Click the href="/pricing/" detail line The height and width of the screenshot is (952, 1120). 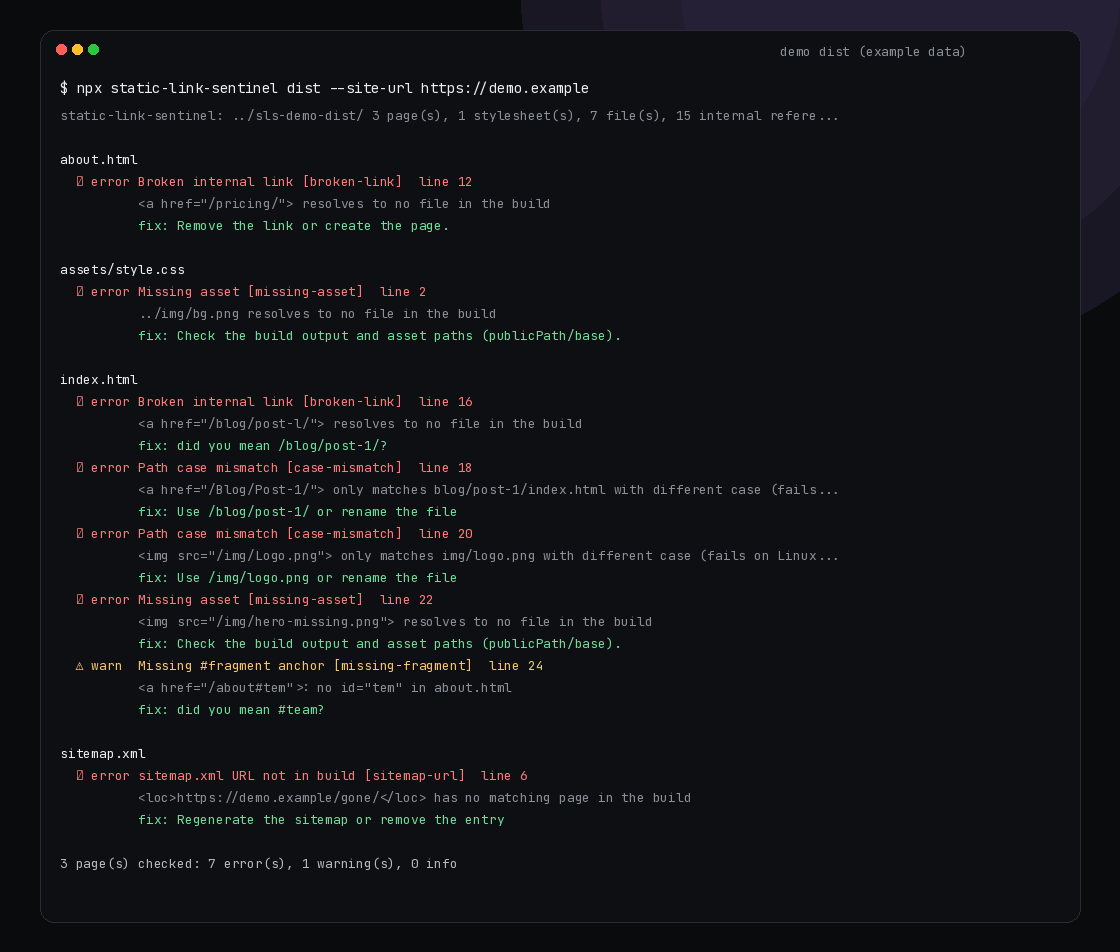pos(344,204)
